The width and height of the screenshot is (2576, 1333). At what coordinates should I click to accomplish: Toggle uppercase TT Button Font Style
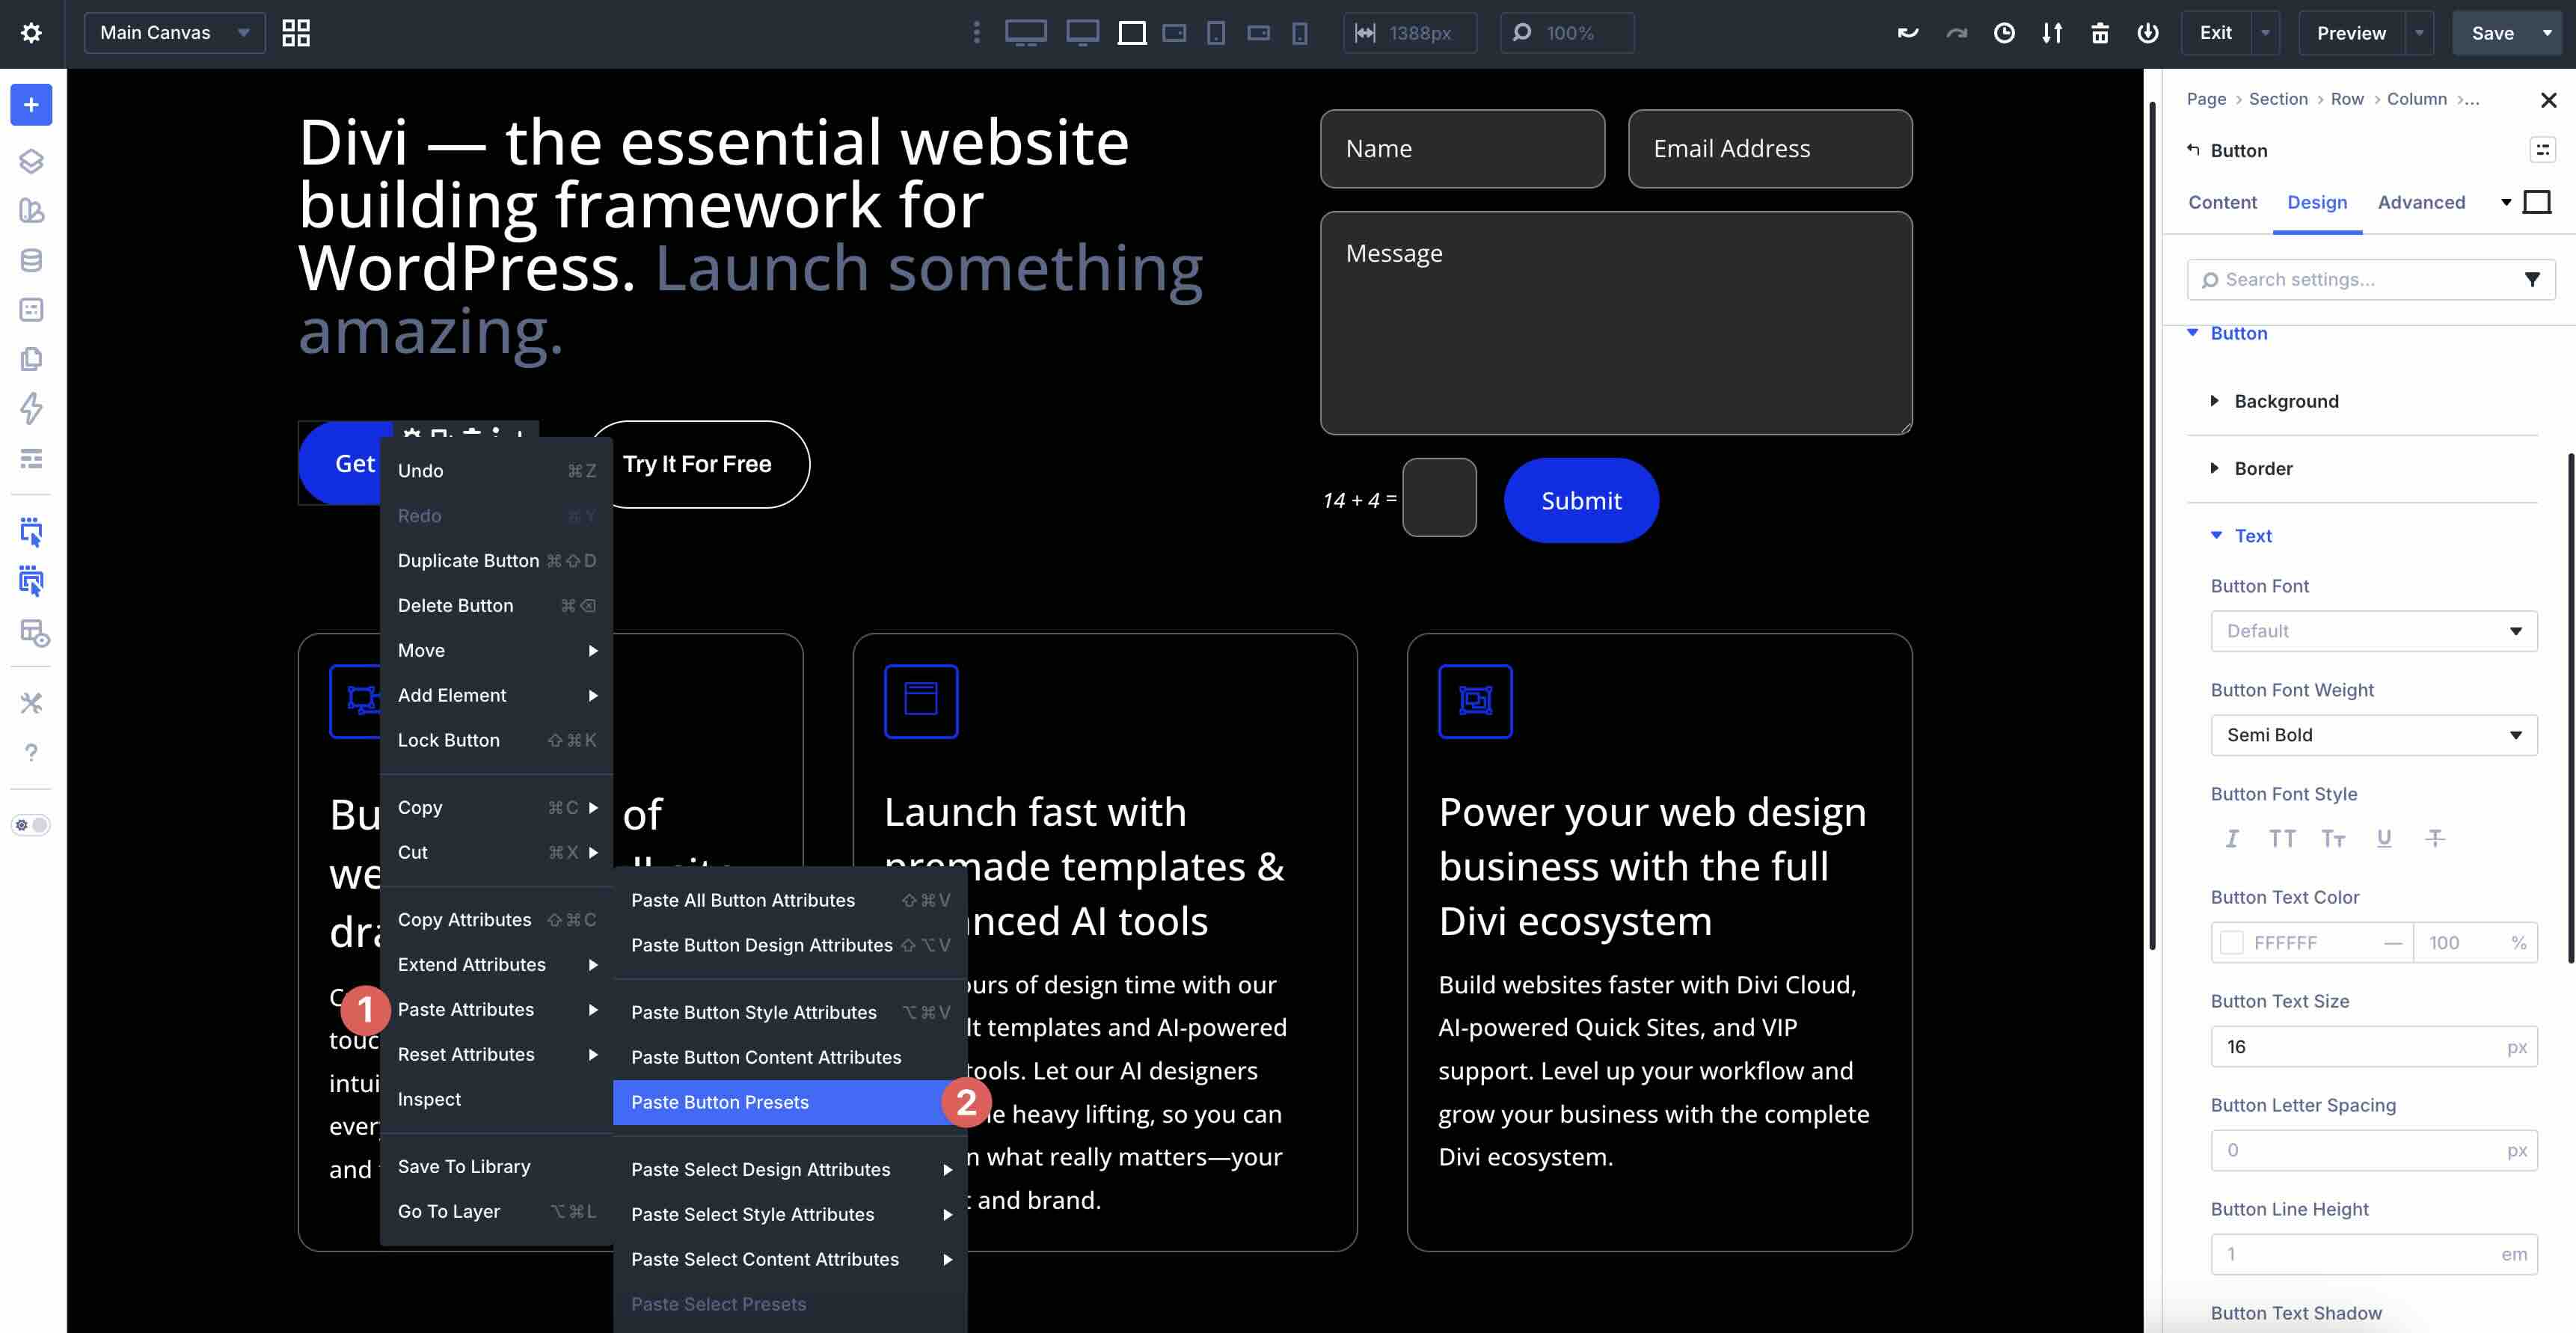click(2282, 838)
